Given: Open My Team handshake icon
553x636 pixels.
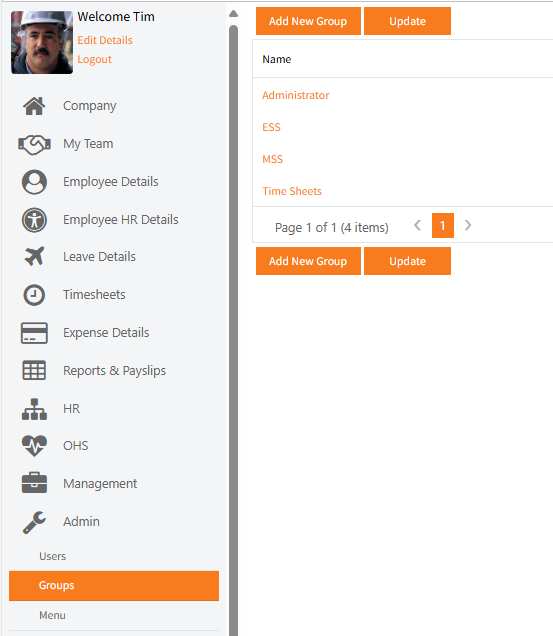Looking at the screenshot, I should pyautogui.click(x=34, y=144).
